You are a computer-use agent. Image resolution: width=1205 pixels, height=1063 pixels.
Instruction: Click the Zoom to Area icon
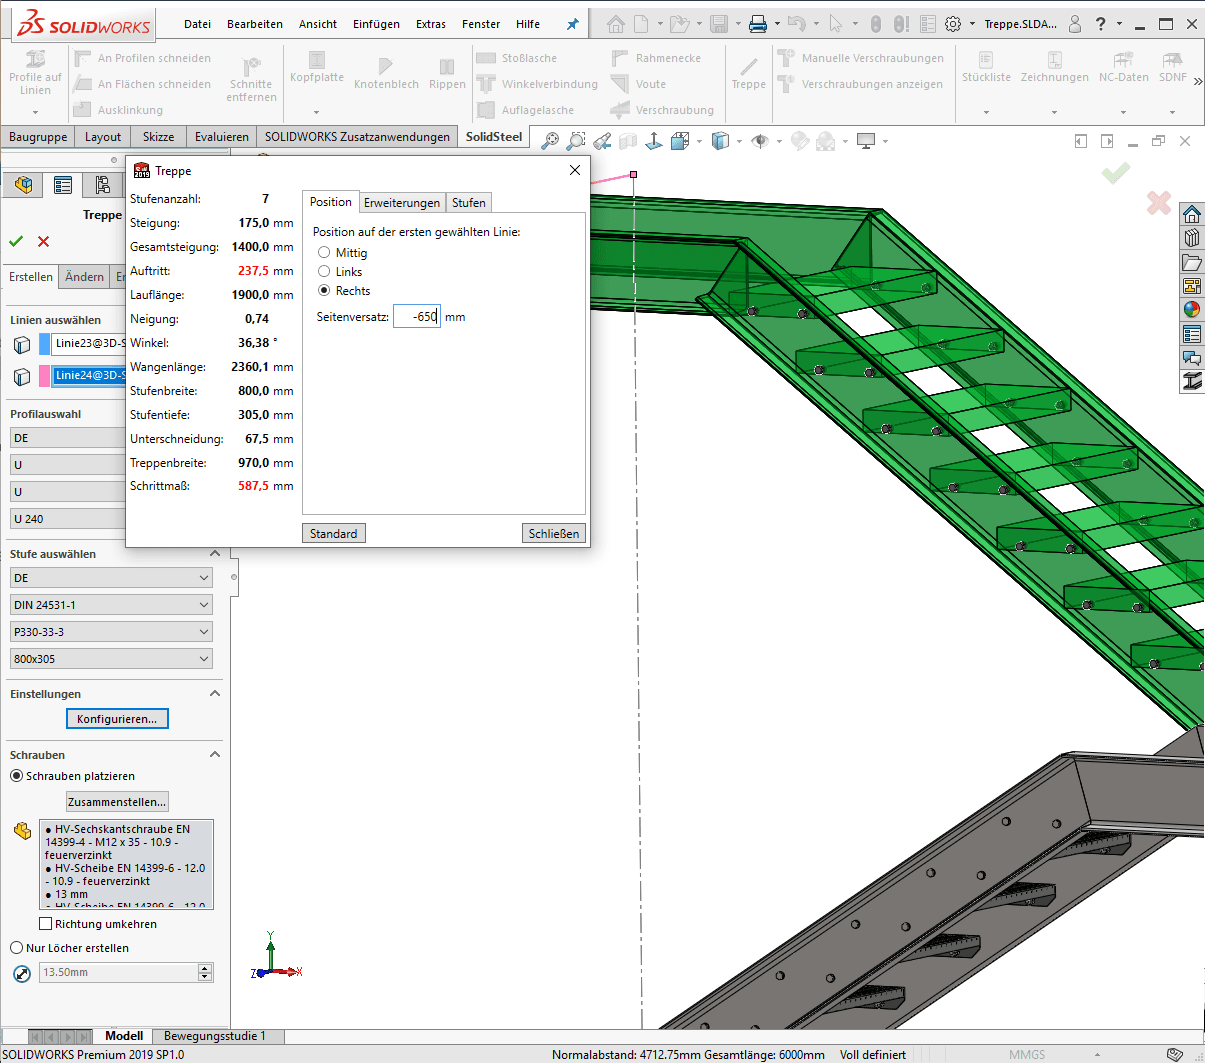coord(576,141)
